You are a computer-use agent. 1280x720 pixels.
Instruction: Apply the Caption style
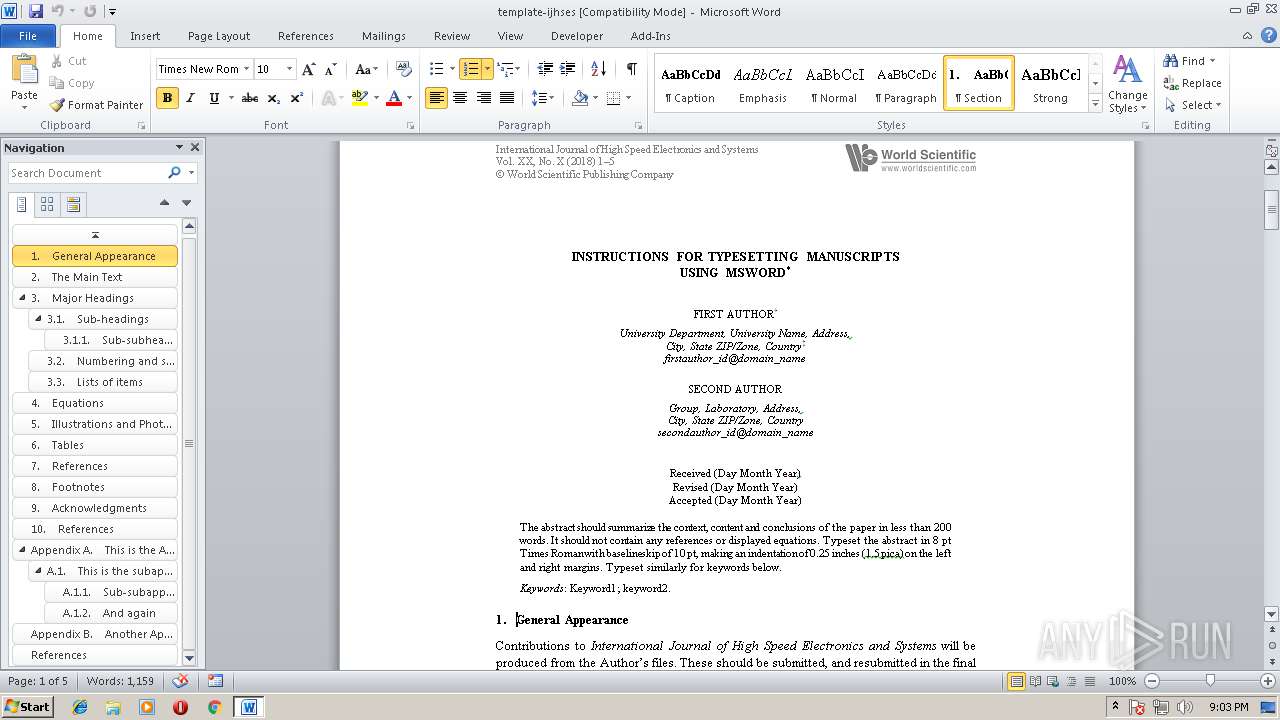tap(691, 83)
